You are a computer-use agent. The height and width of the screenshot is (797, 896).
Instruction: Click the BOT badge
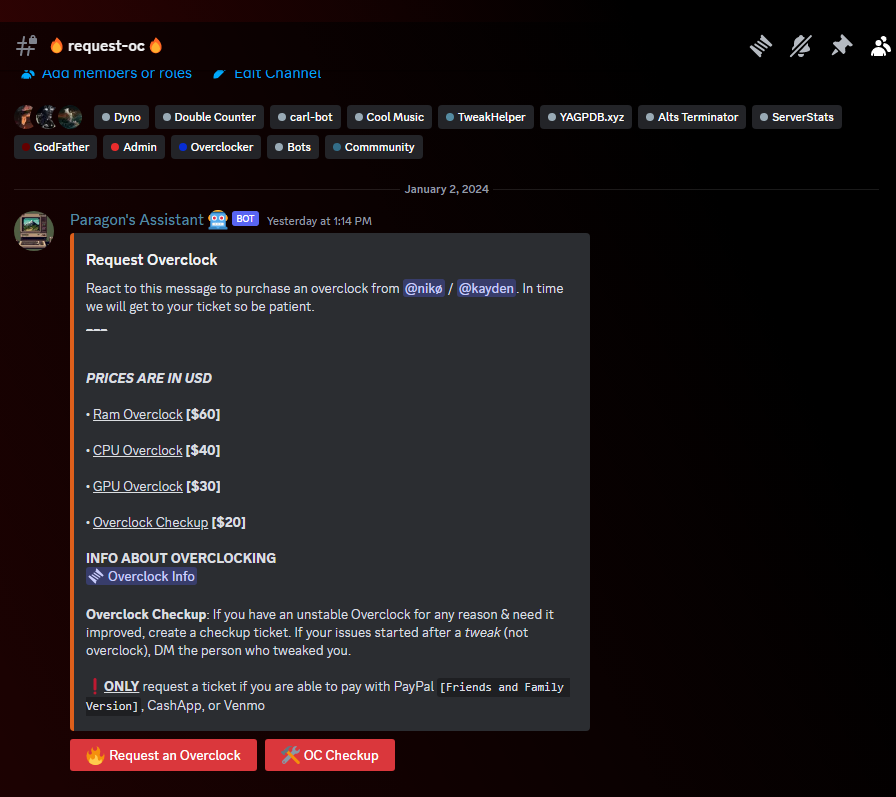[x=245, y=219]
